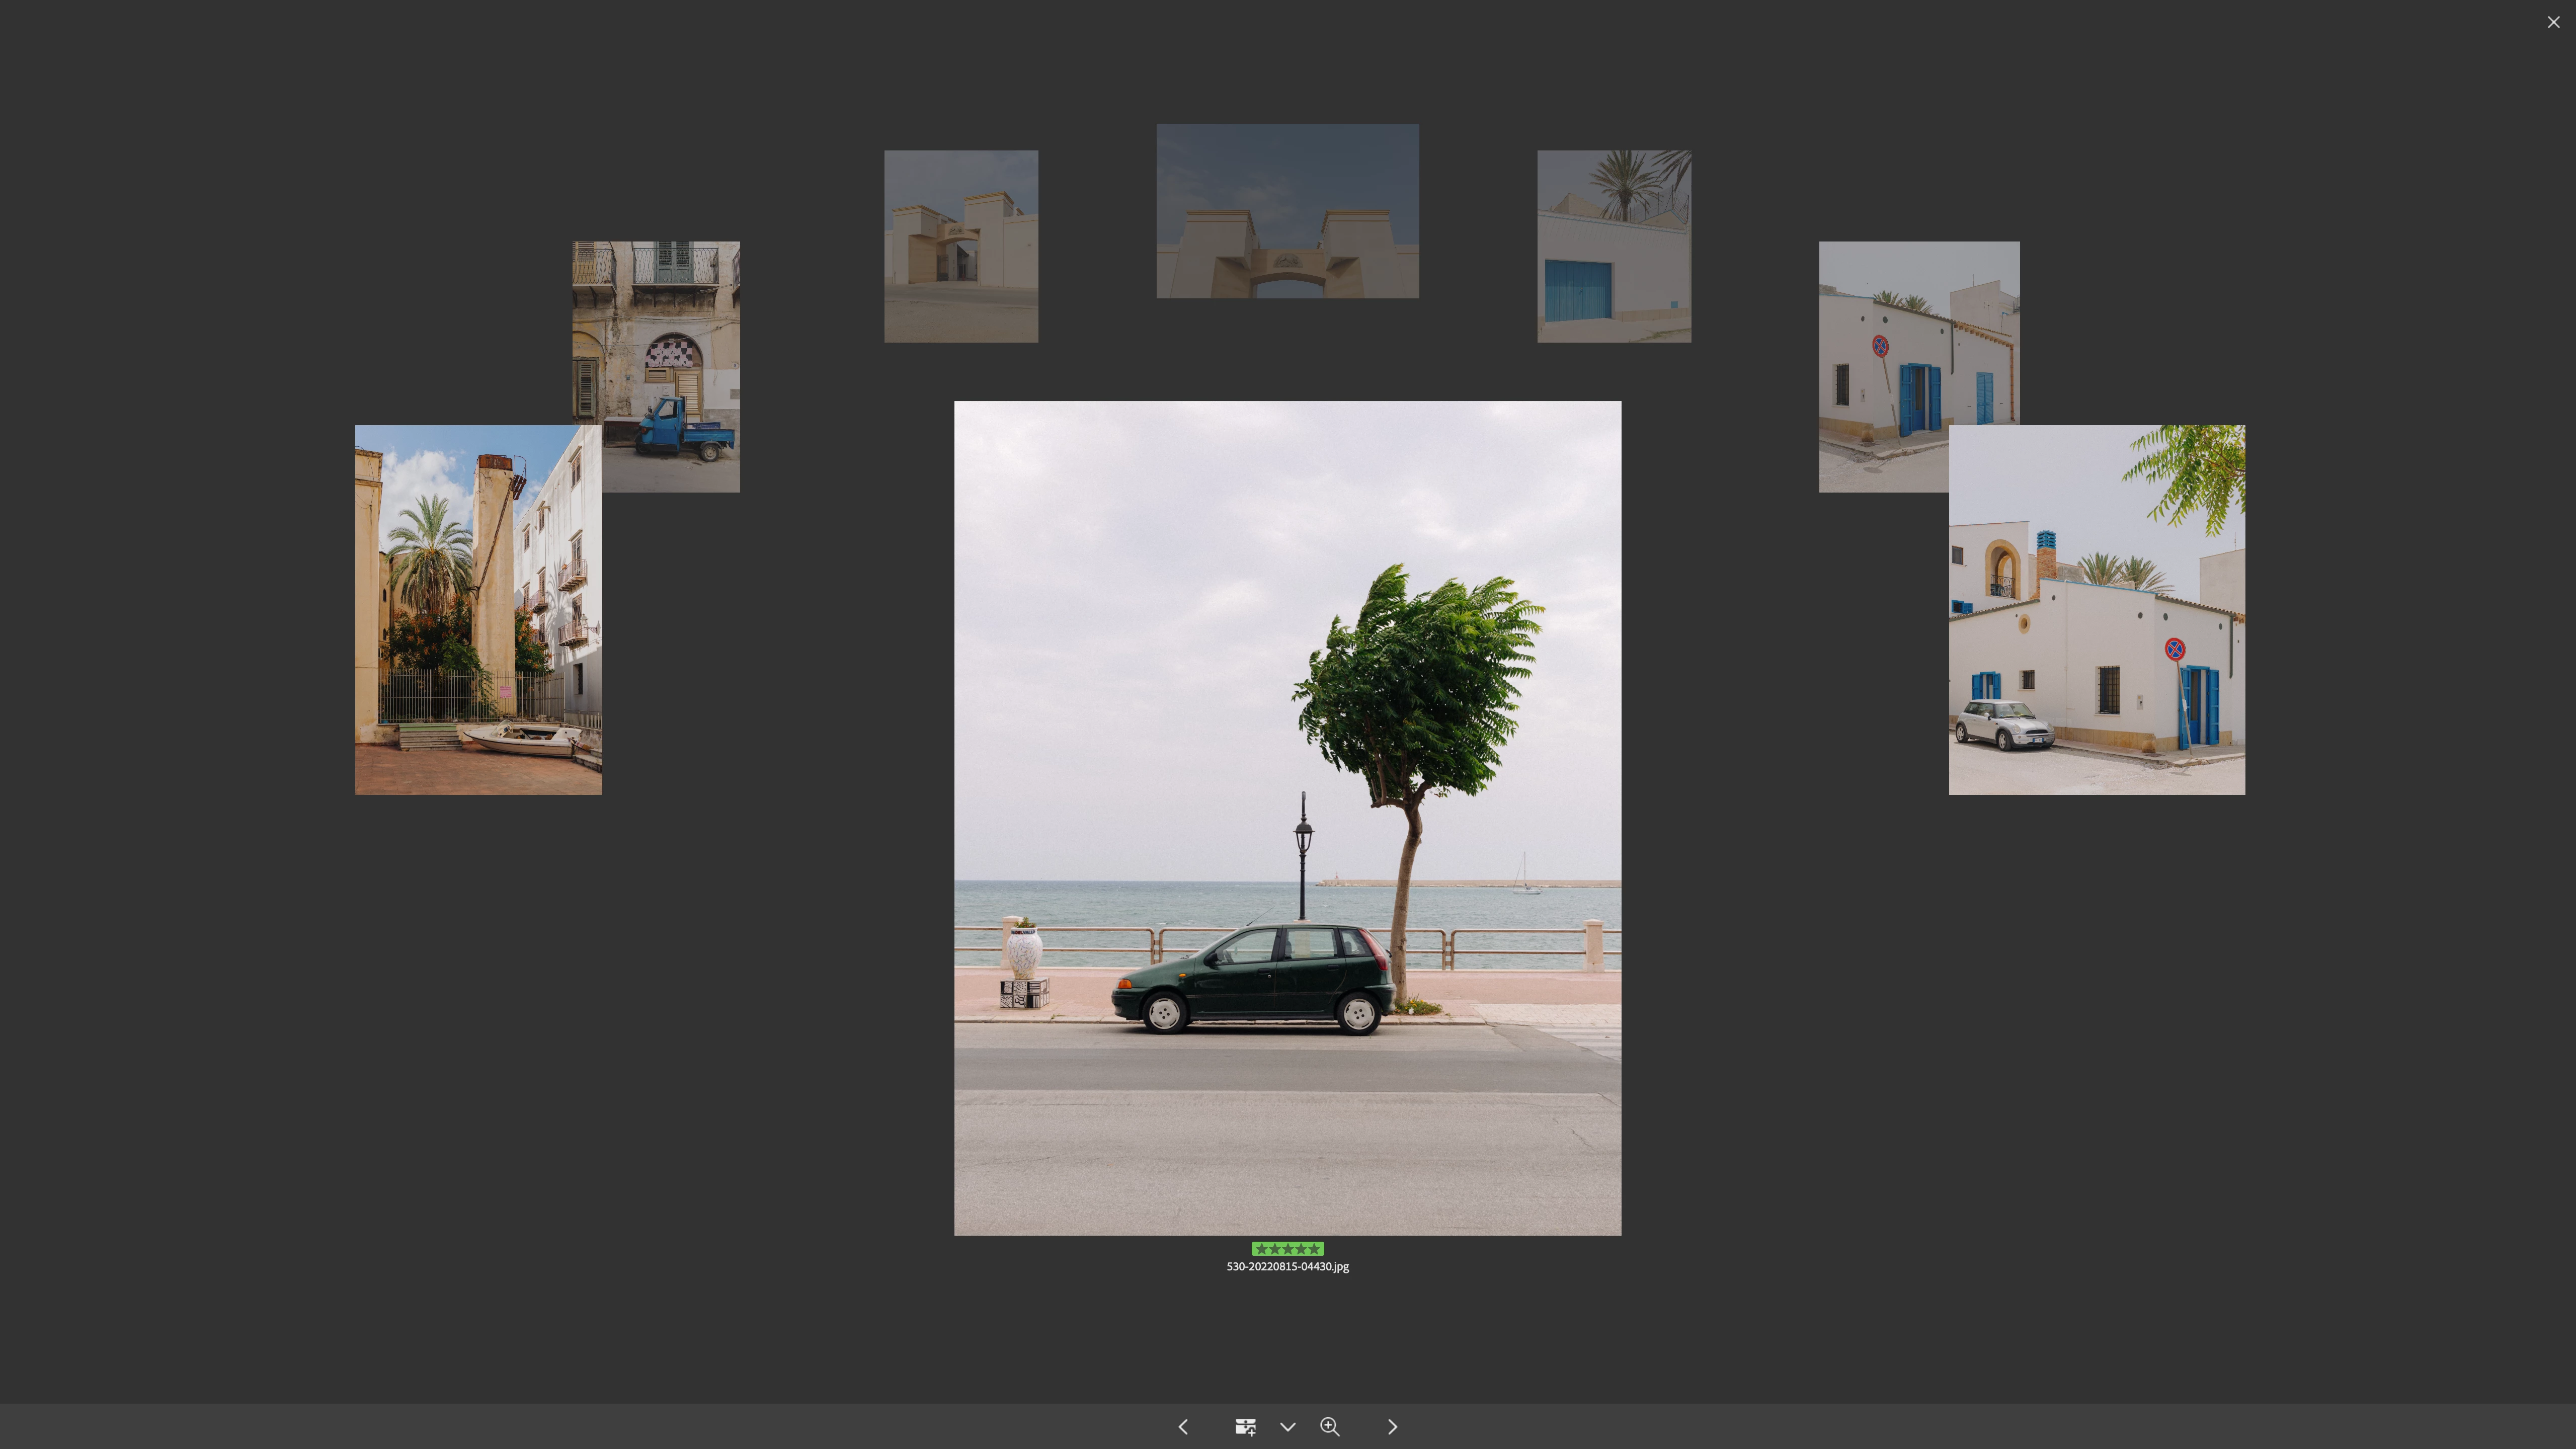Select the Mini Cooper house thumbnail

tap(2097, 610)
